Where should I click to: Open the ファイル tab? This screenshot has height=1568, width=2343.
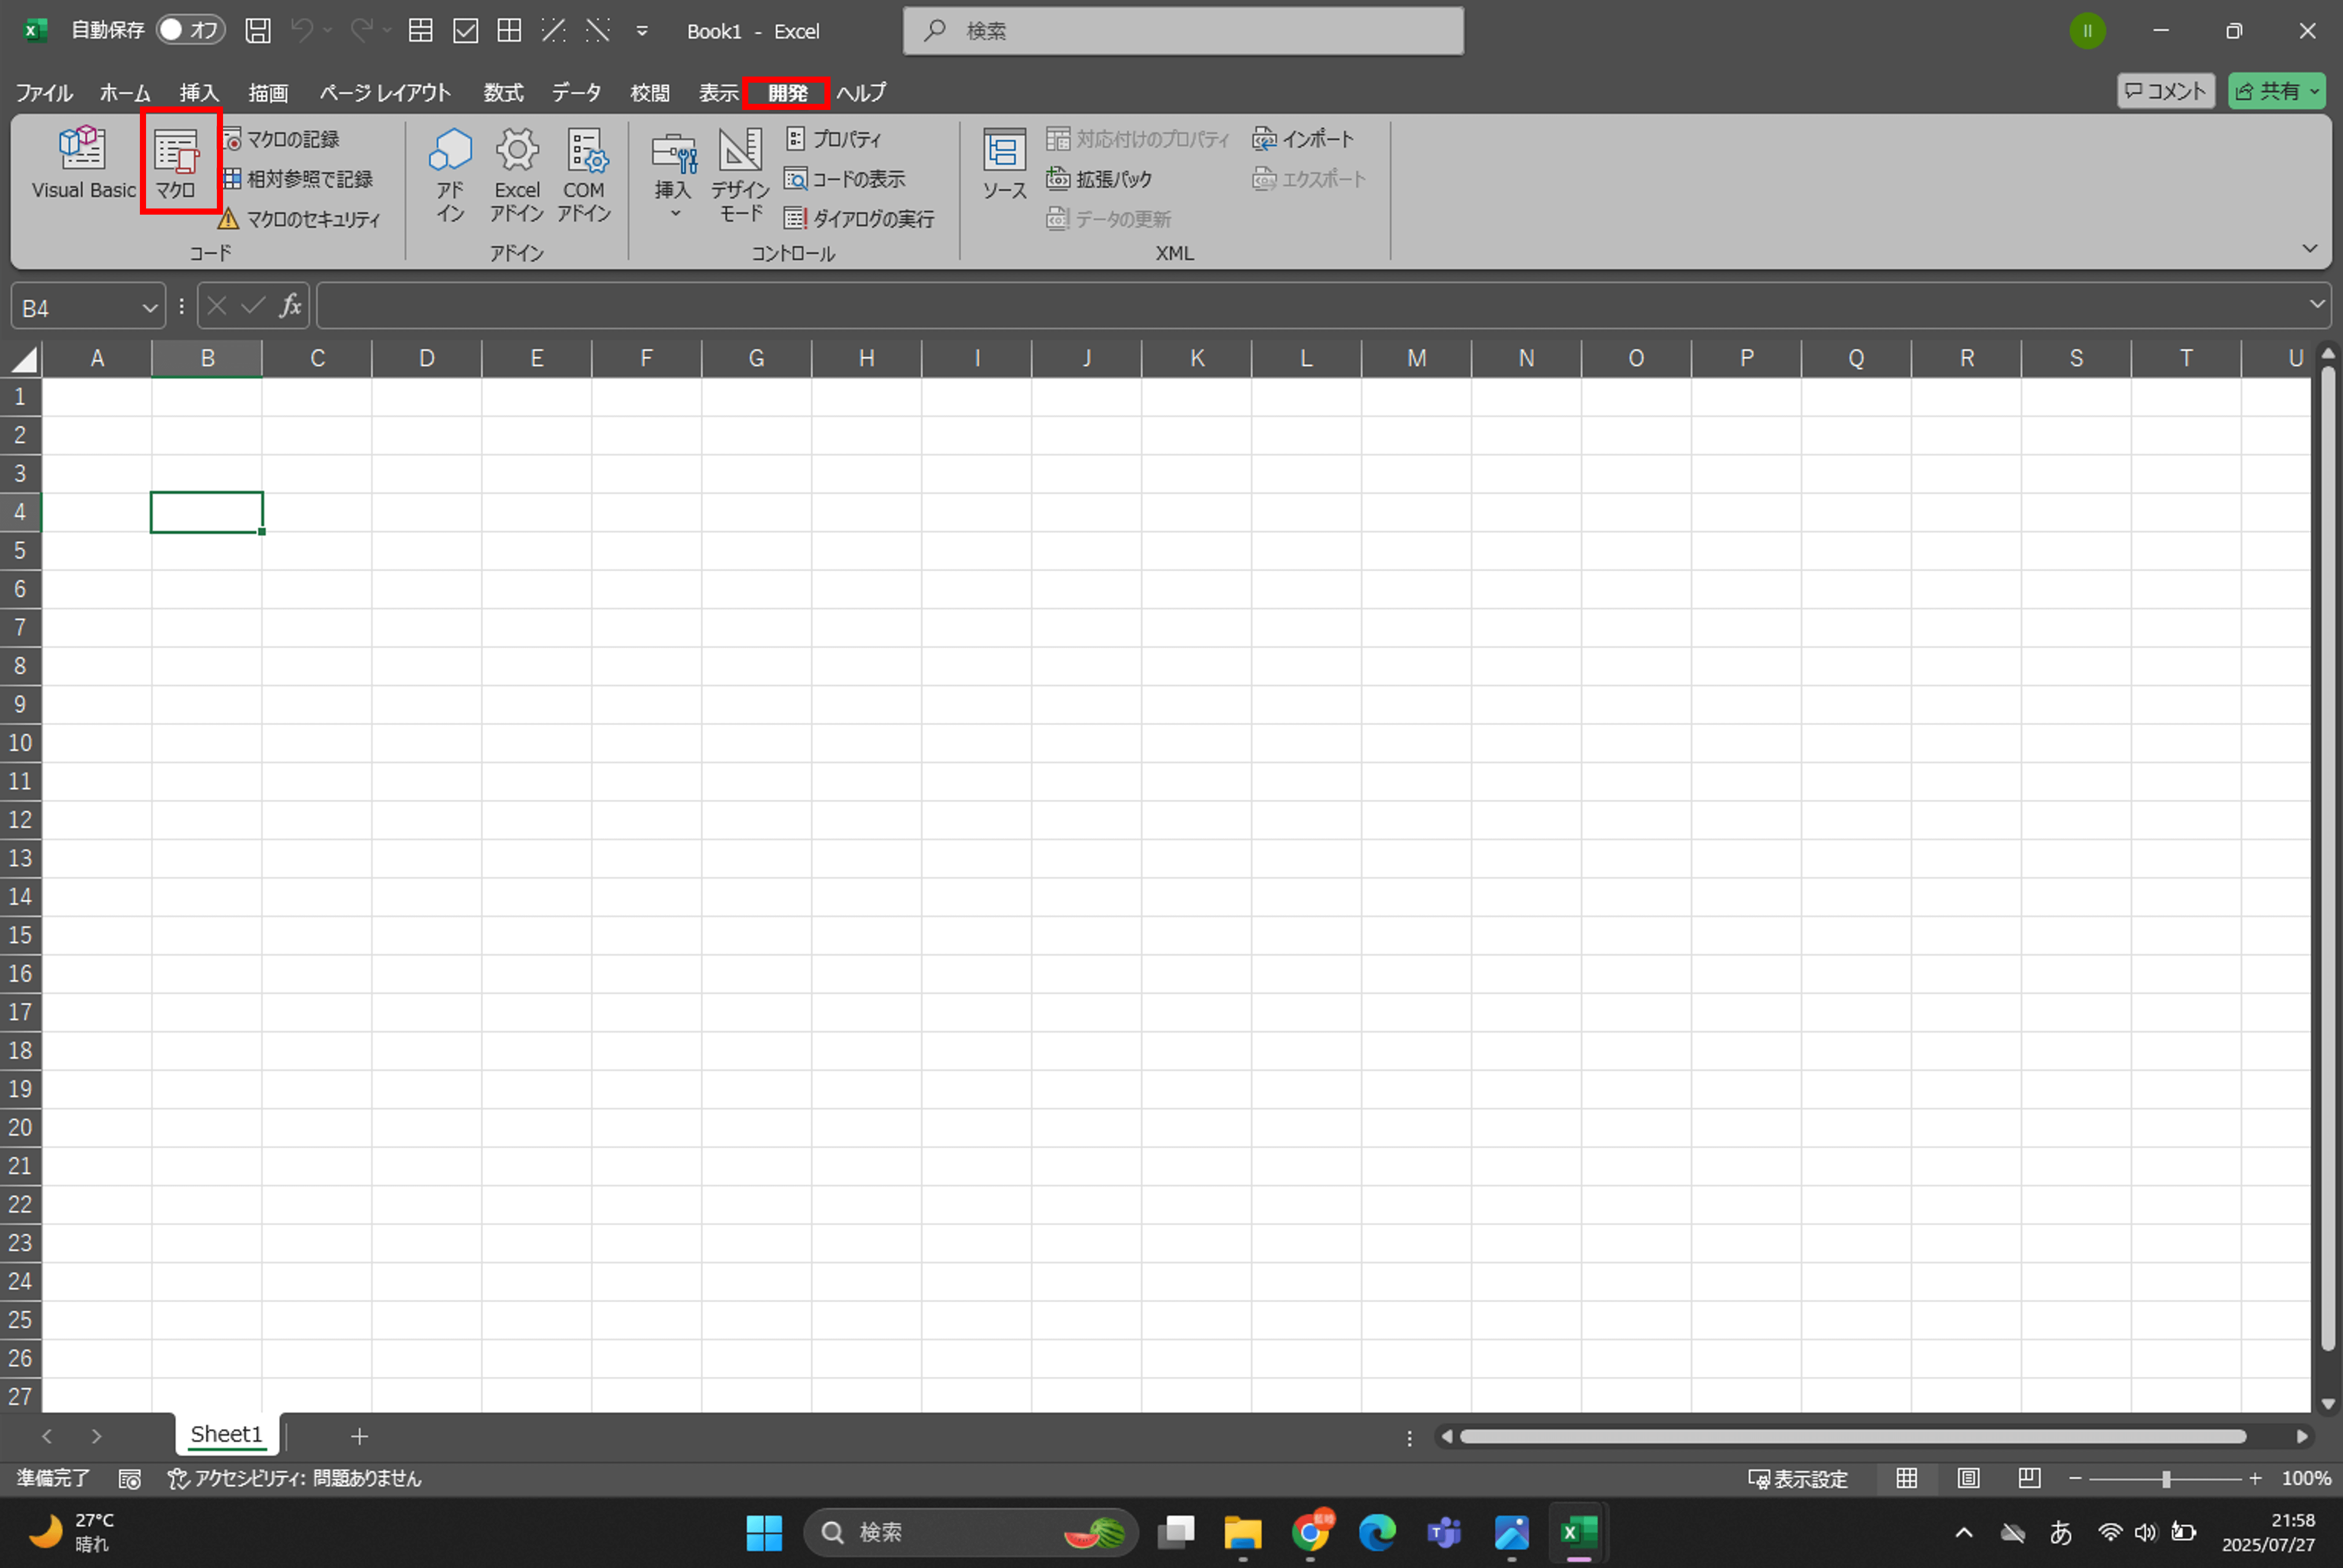[x=44, y=92]
